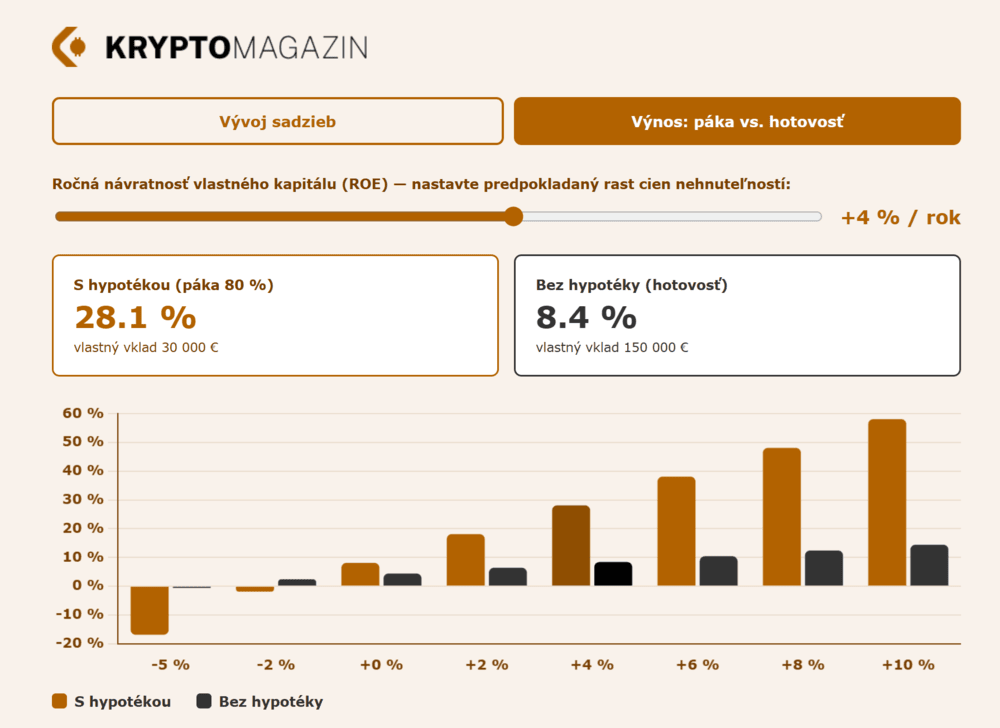Click the Bez hypotéky result card
Image resolution: width=1000 pixels, height=728 pixels.
(737, 315)
